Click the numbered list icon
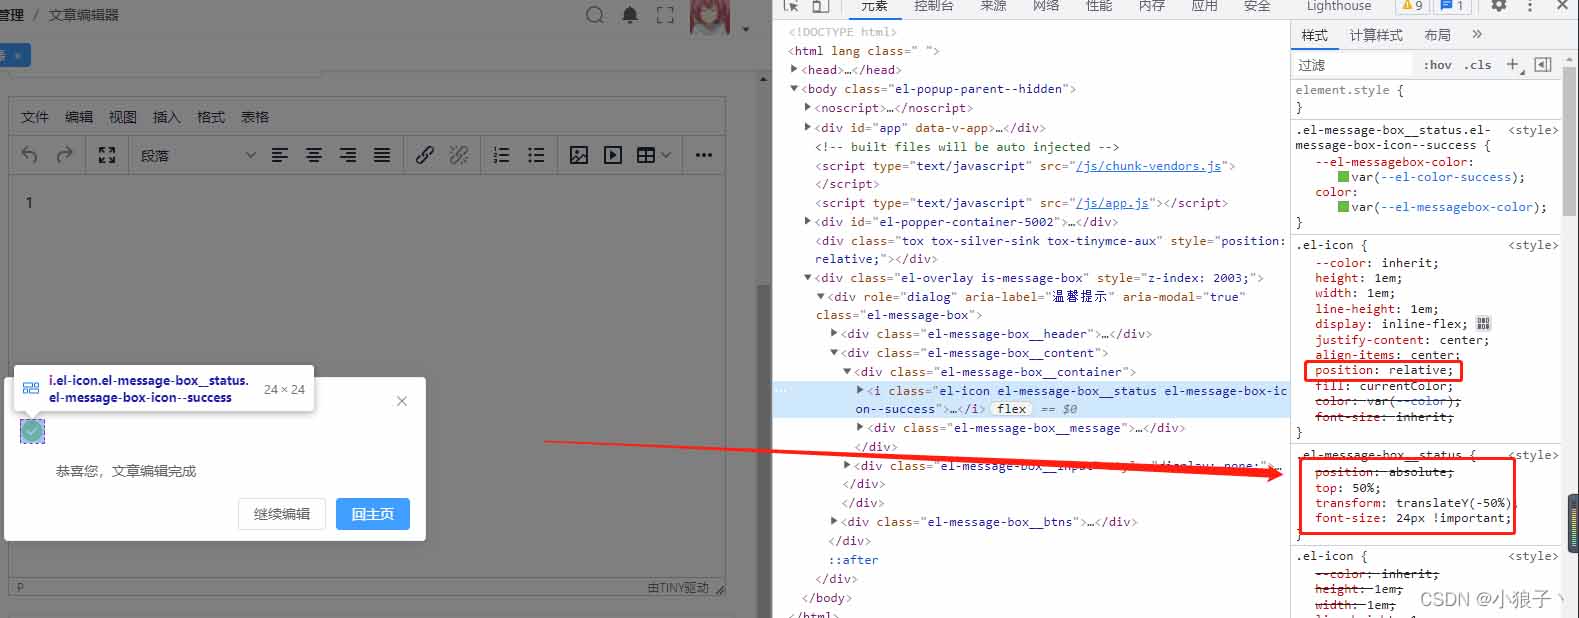The width and height of the screenshot is (1579, 618). click(x=502, y=155)
